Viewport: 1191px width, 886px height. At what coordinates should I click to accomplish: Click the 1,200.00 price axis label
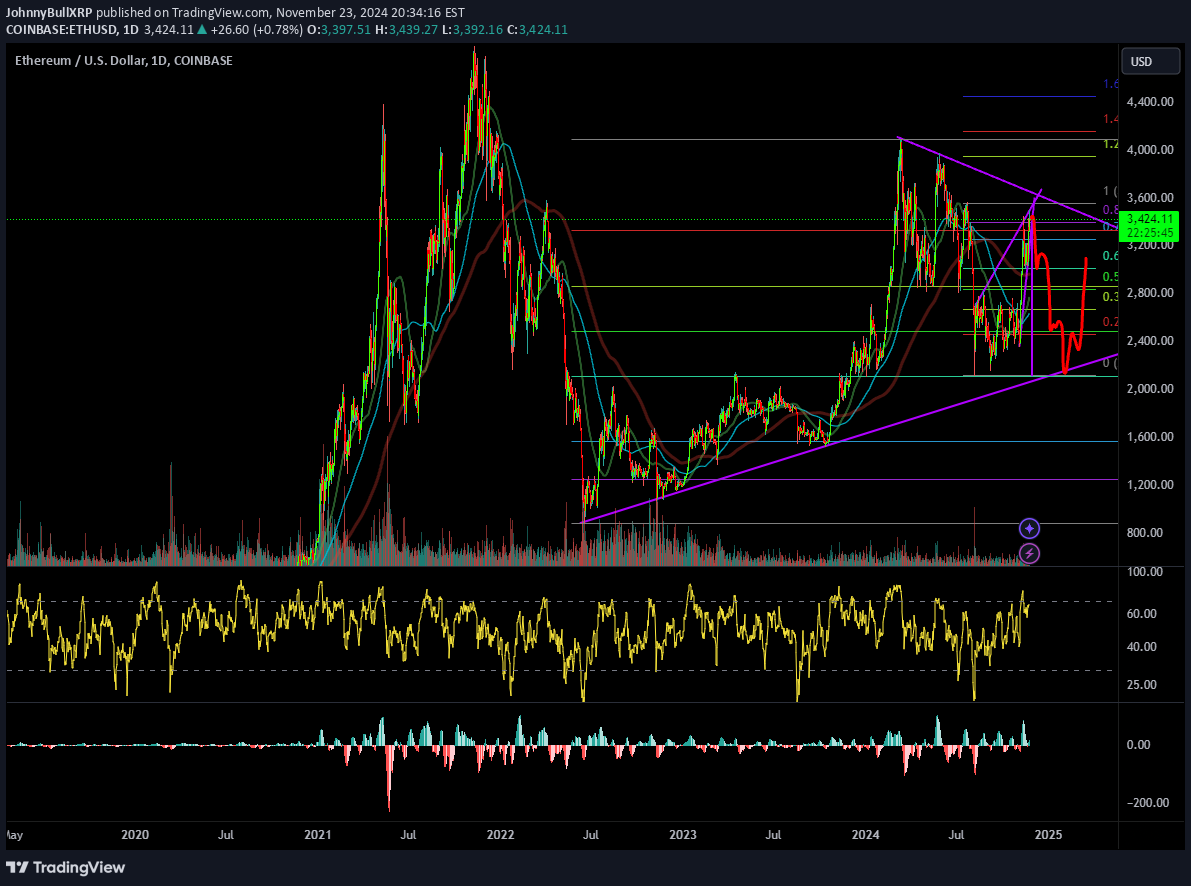(1150, 485)
